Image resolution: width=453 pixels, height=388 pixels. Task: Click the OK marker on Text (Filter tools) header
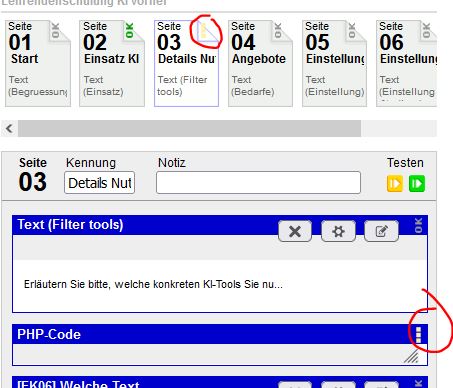[419, 225]
